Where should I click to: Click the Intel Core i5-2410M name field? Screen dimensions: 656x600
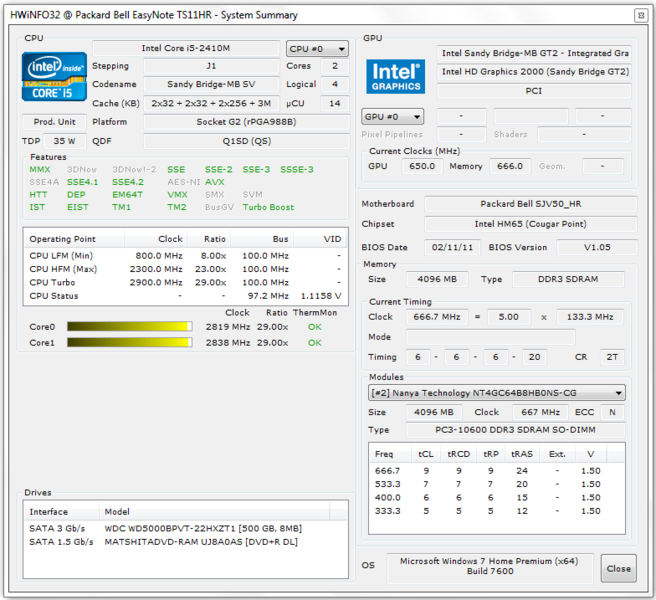pos(186,48)
